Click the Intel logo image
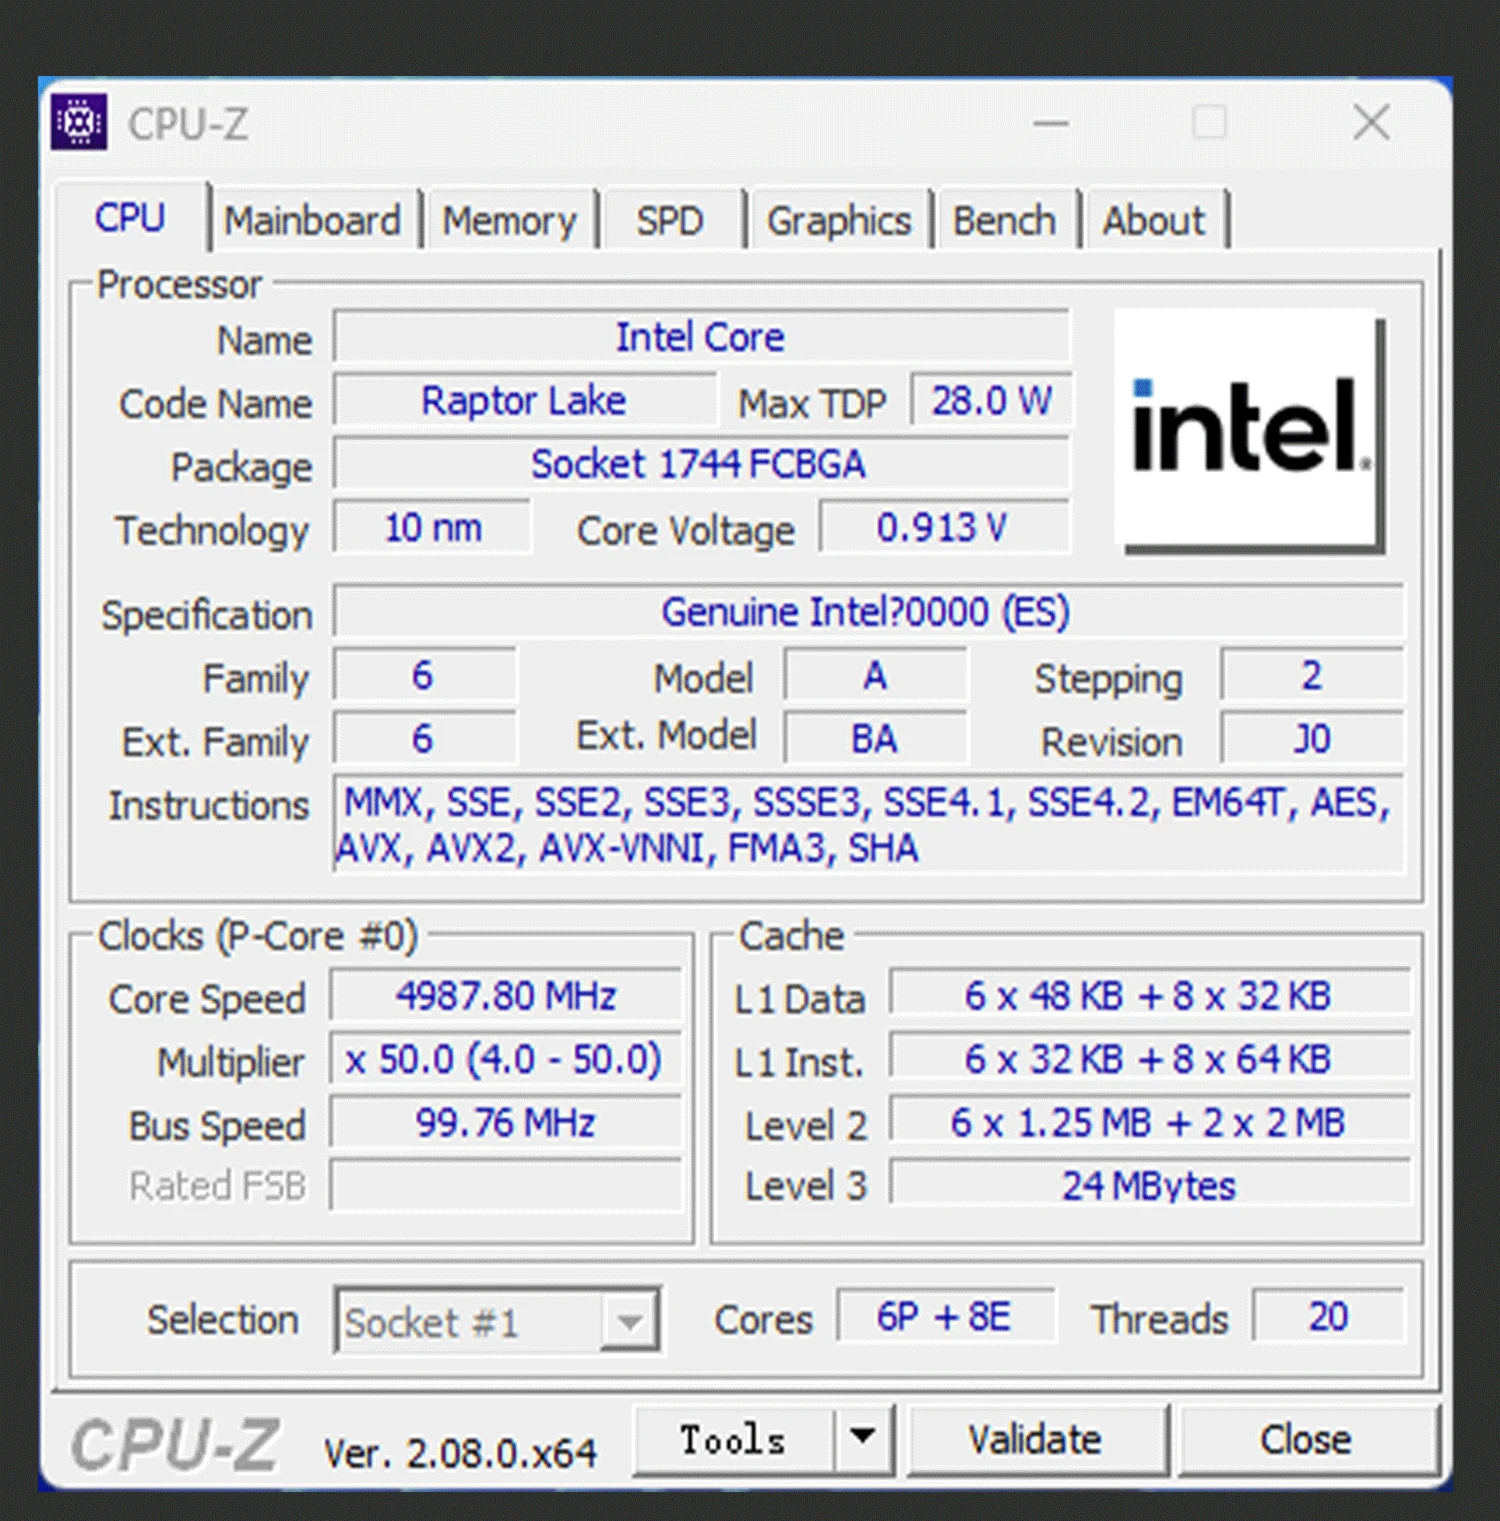This screenshot has height=1521, width=1500. pos(1249,430)
